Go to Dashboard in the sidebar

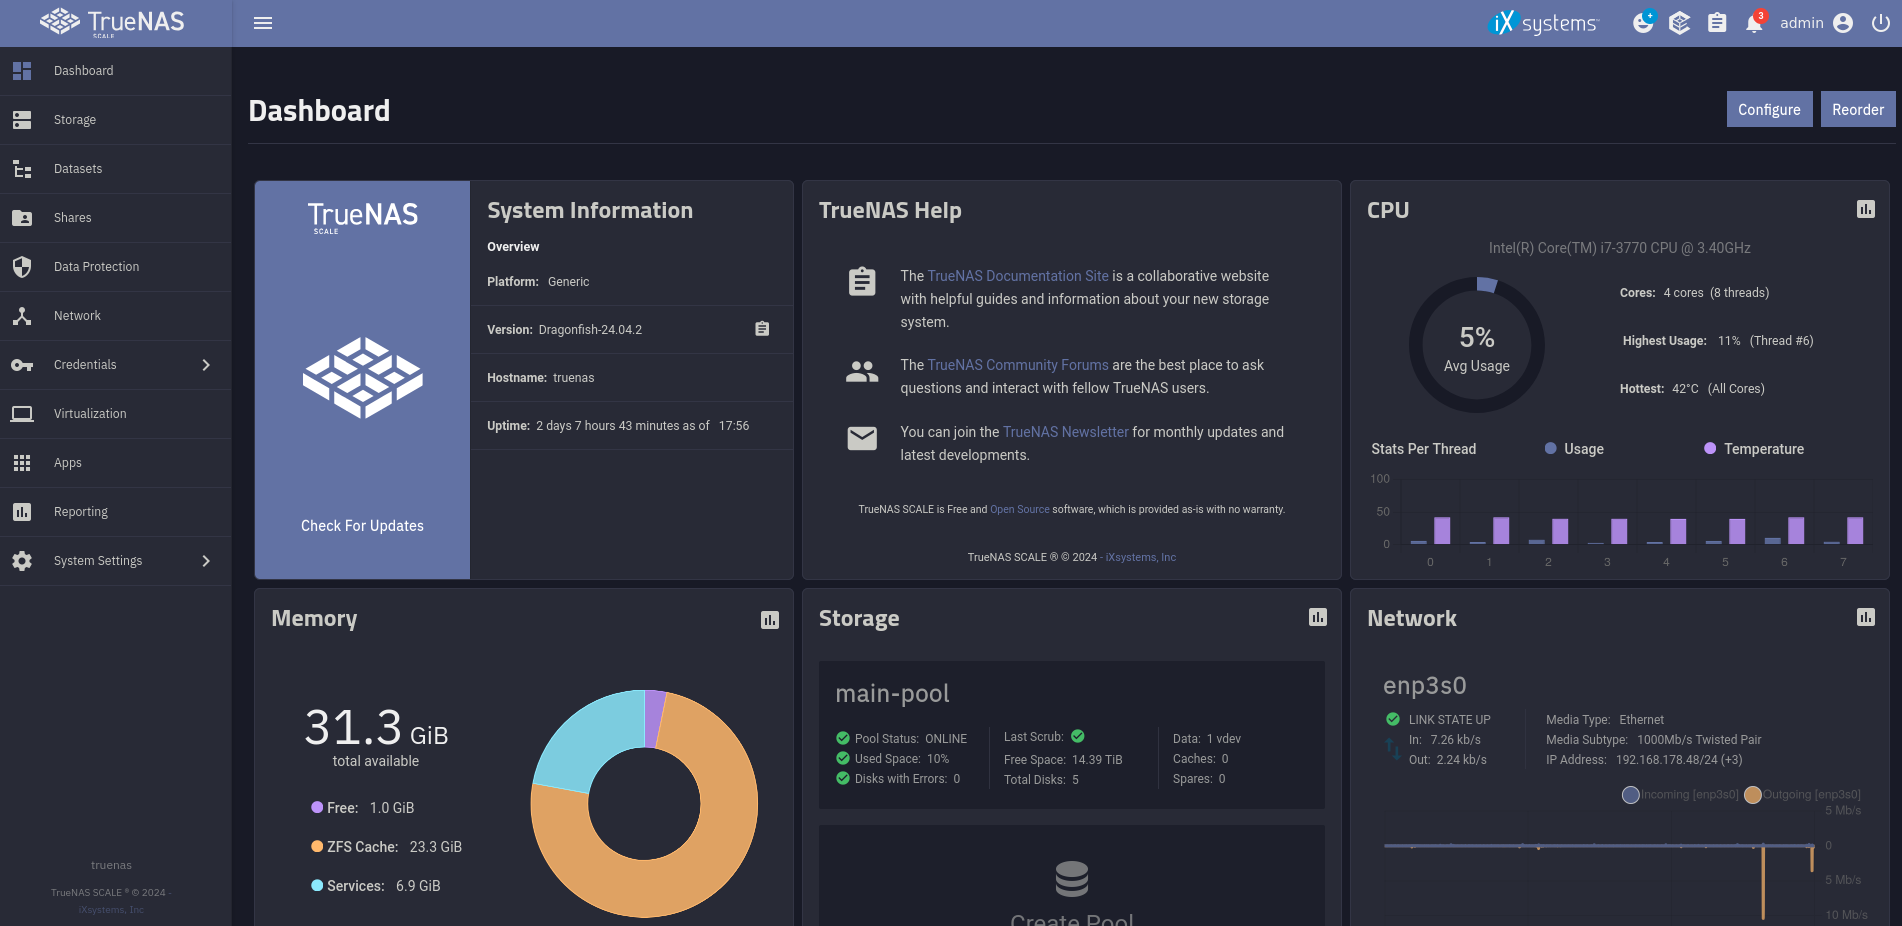click(116, 71)
